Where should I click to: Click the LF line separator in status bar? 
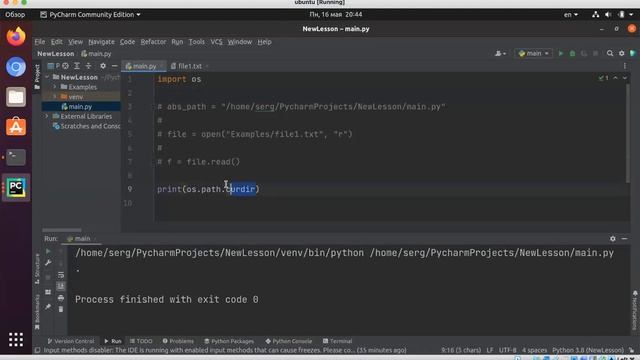490,350
